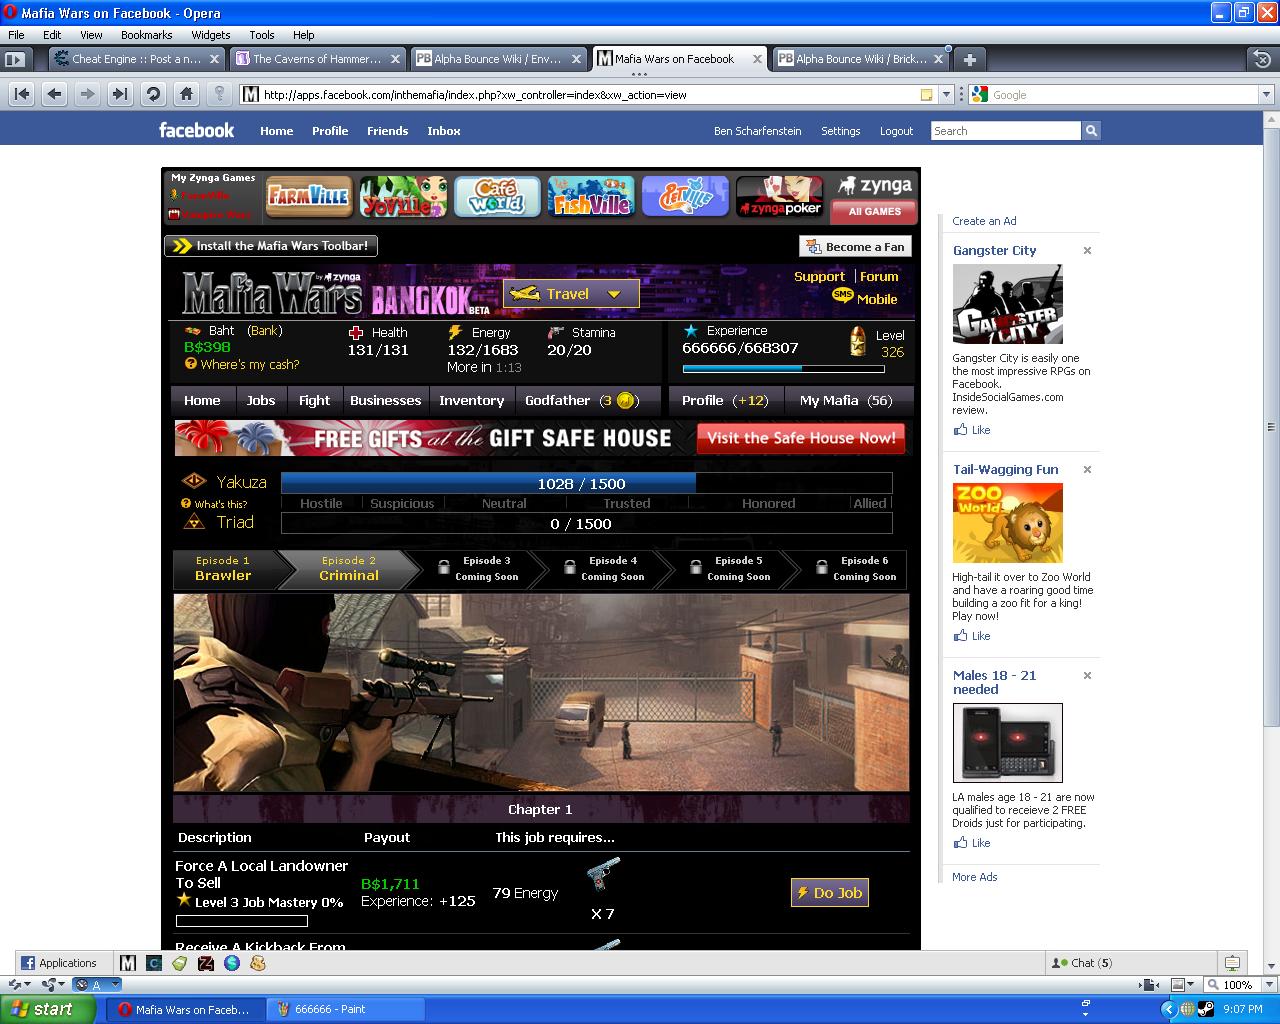Go to Opera home page icon
Viewport: 1280px width, 1024px height.
point(186,94)
